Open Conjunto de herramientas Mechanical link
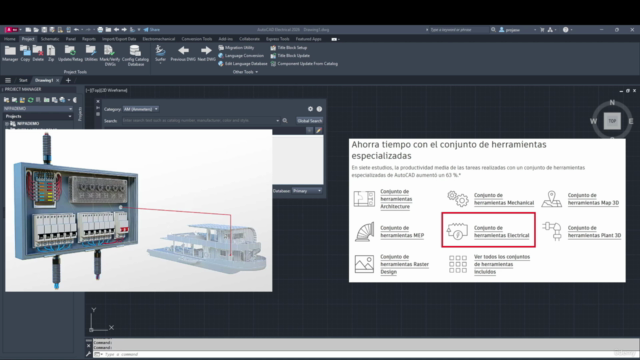This screenshot has width=640, height=360. click(504, 199)
